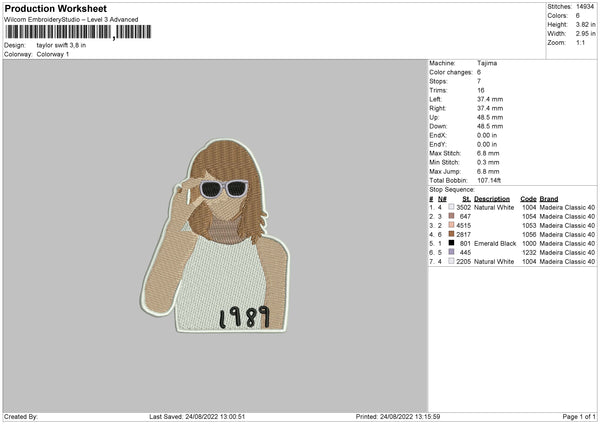Click the swatch next to stitch count 647
This screenshot has height=424, width=600.
click(x=452, y=216)
